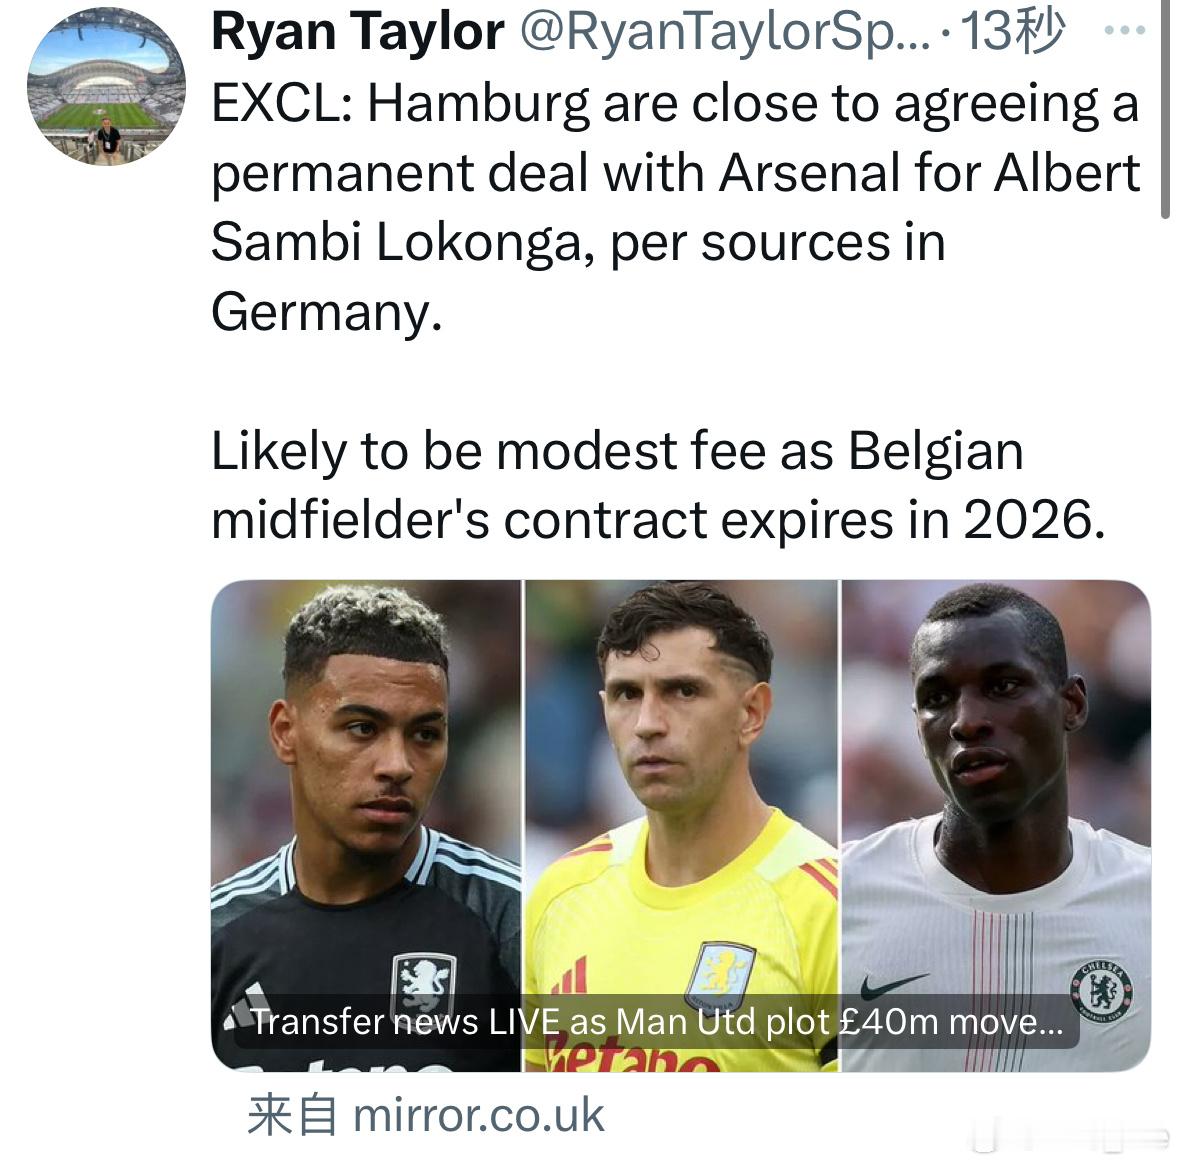The width and height of the screenshot is (1179, 1165).
Task: Open the @RyanTaylorSp... handle
Action: (x=725, y=32)
